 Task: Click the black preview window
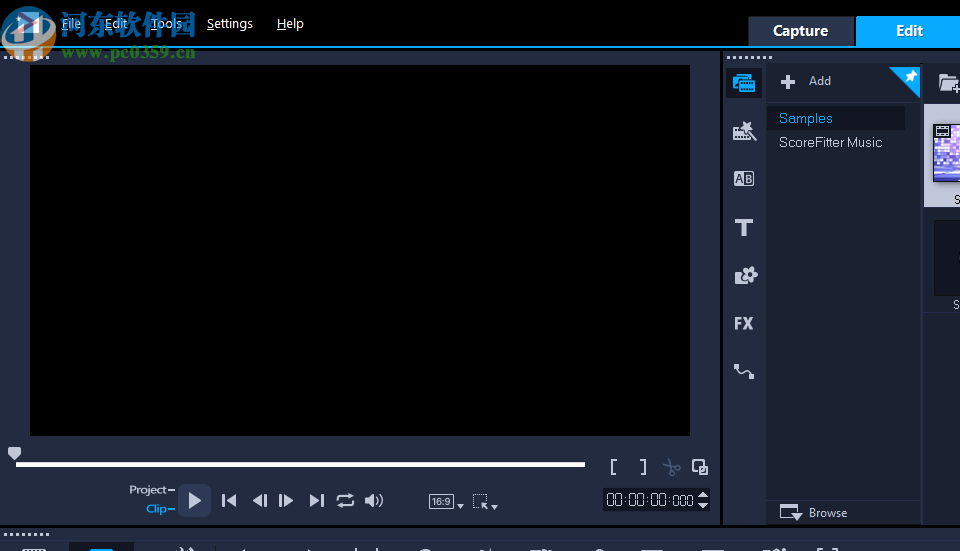coord(360,250)
